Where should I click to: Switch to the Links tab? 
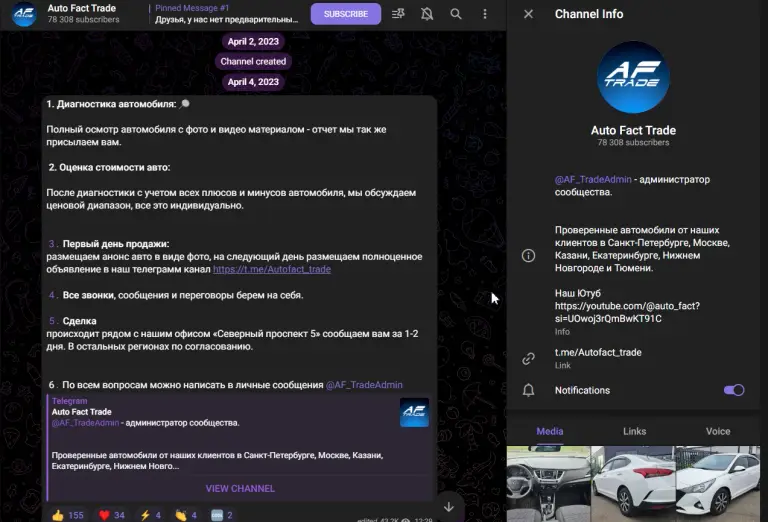(634, 431)
